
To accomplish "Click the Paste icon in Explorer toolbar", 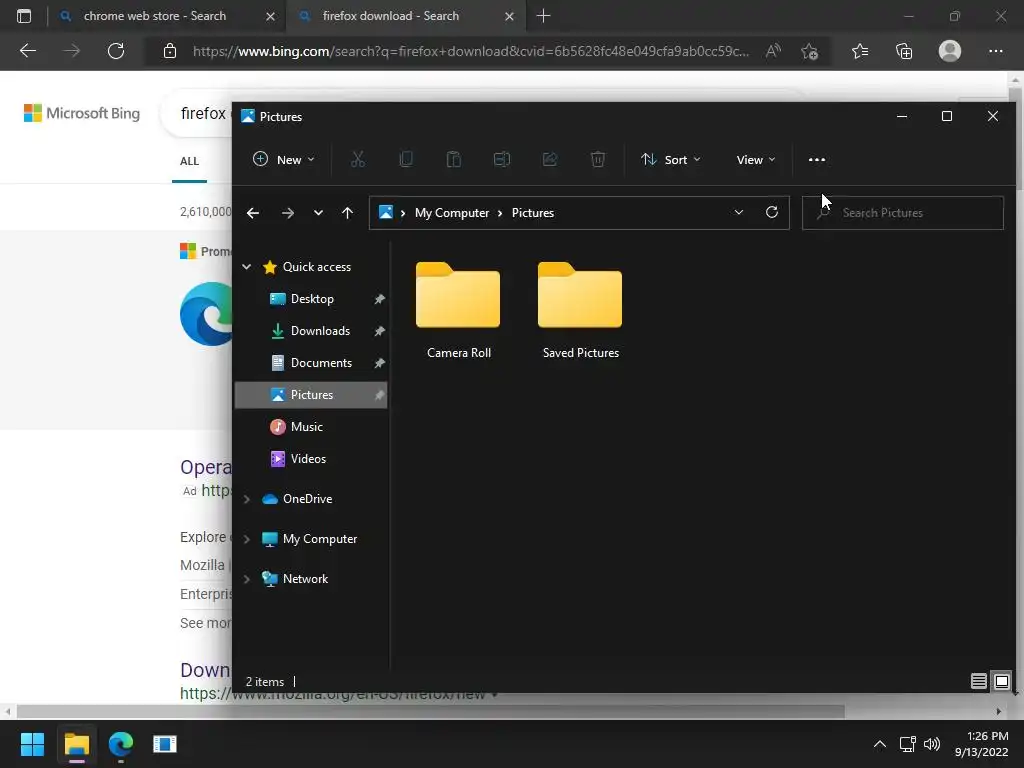I will 453,159.
